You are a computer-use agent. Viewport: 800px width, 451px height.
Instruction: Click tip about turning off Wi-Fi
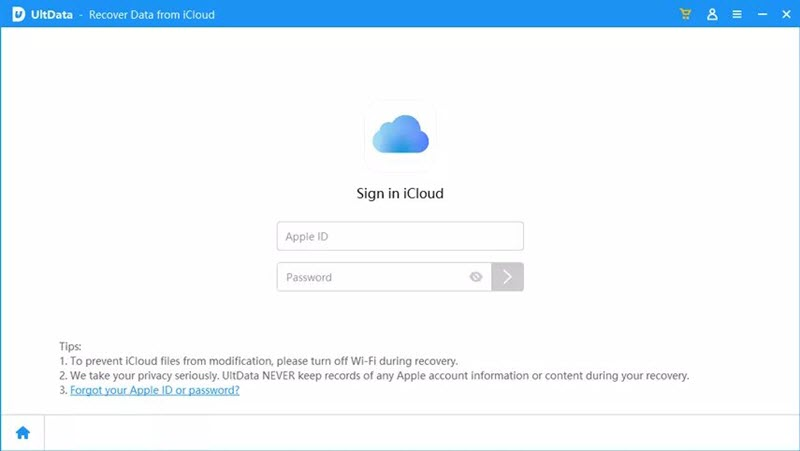[x=259, y=361]
